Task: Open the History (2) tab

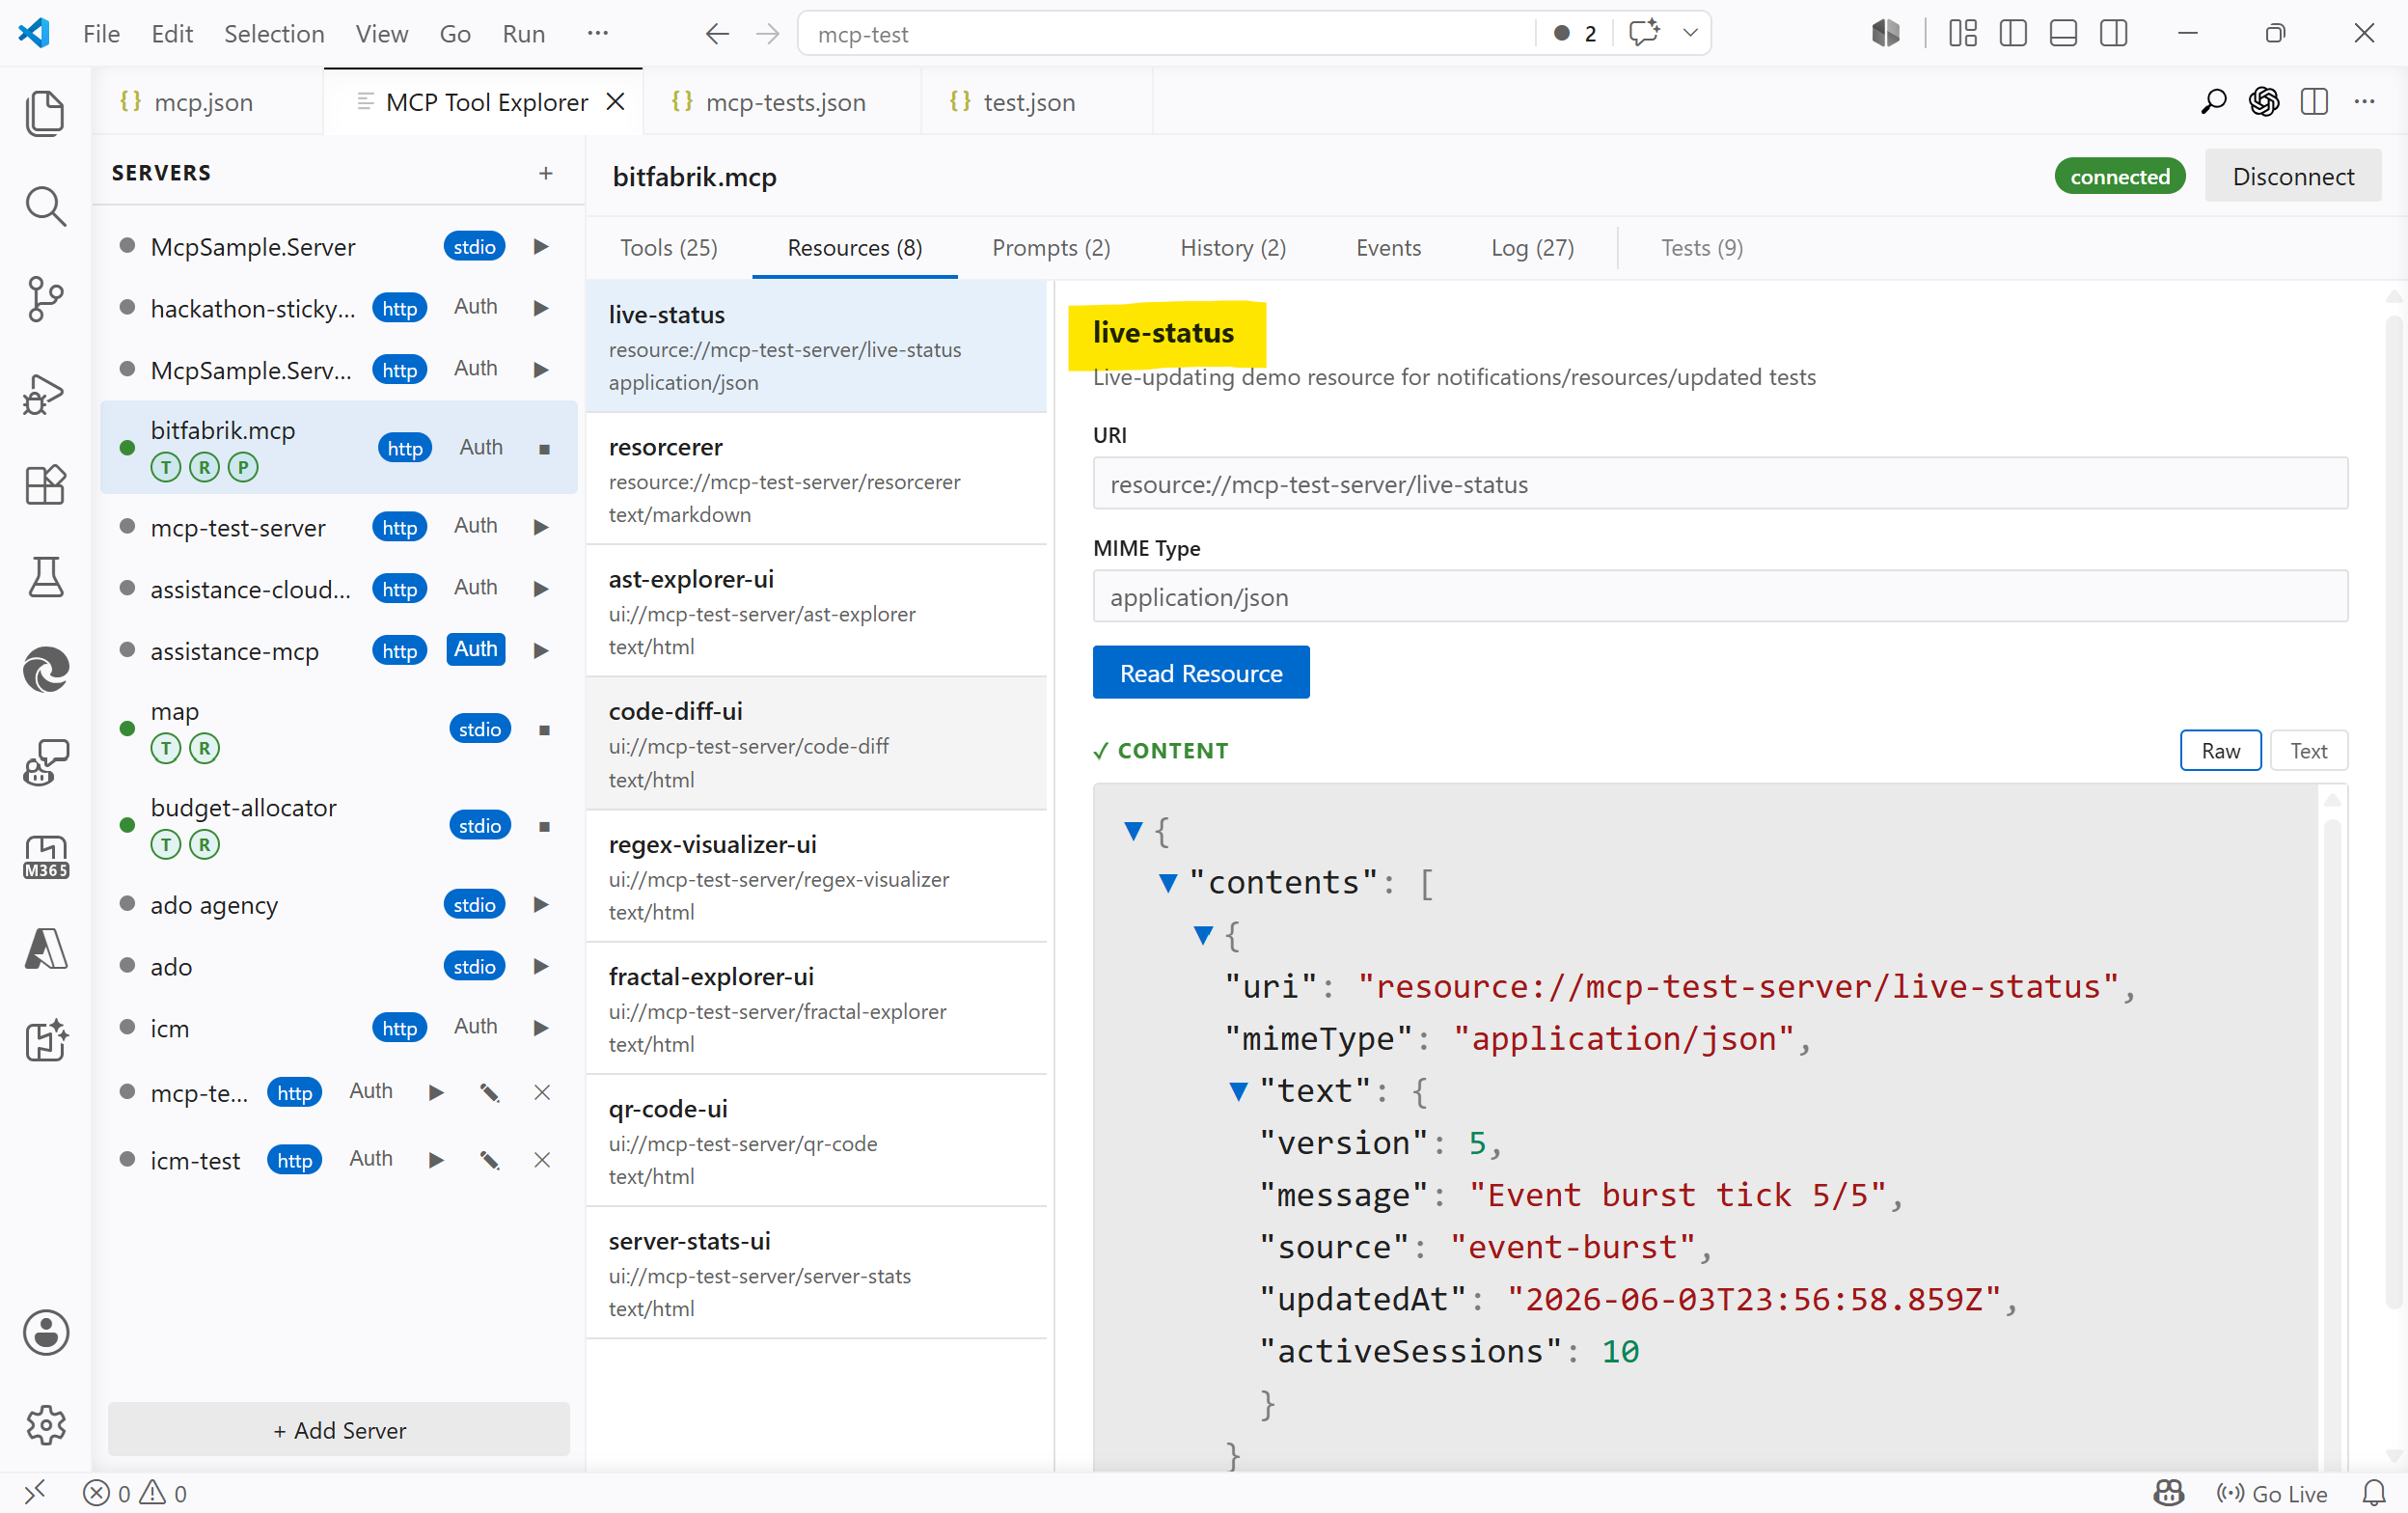Action: click(1233, 248)
